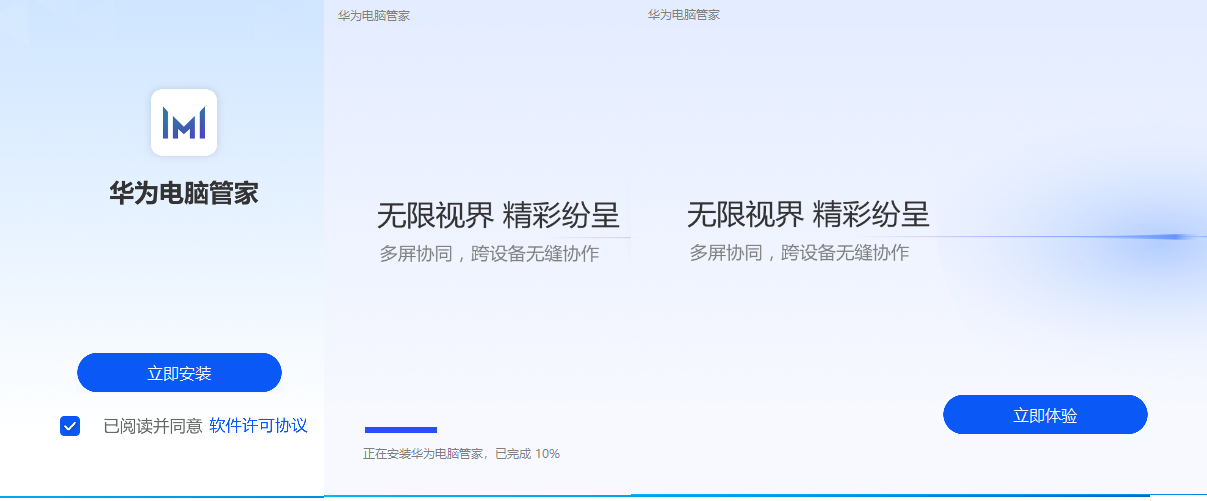Uncheck the 已阅读并同意 agreement checkbox
The height and width of the screenshot is (501, 1207).
tap(70, 426)
